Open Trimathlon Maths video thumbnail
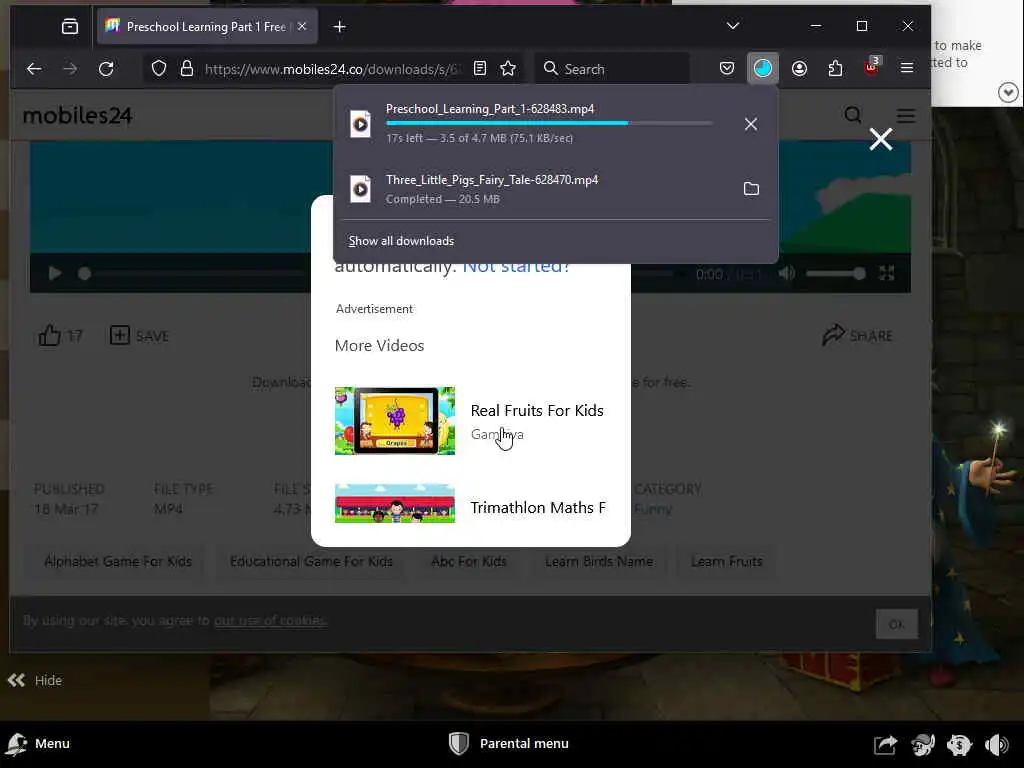The height and width of the screenshot is (768, 1024). click(394, 504)
